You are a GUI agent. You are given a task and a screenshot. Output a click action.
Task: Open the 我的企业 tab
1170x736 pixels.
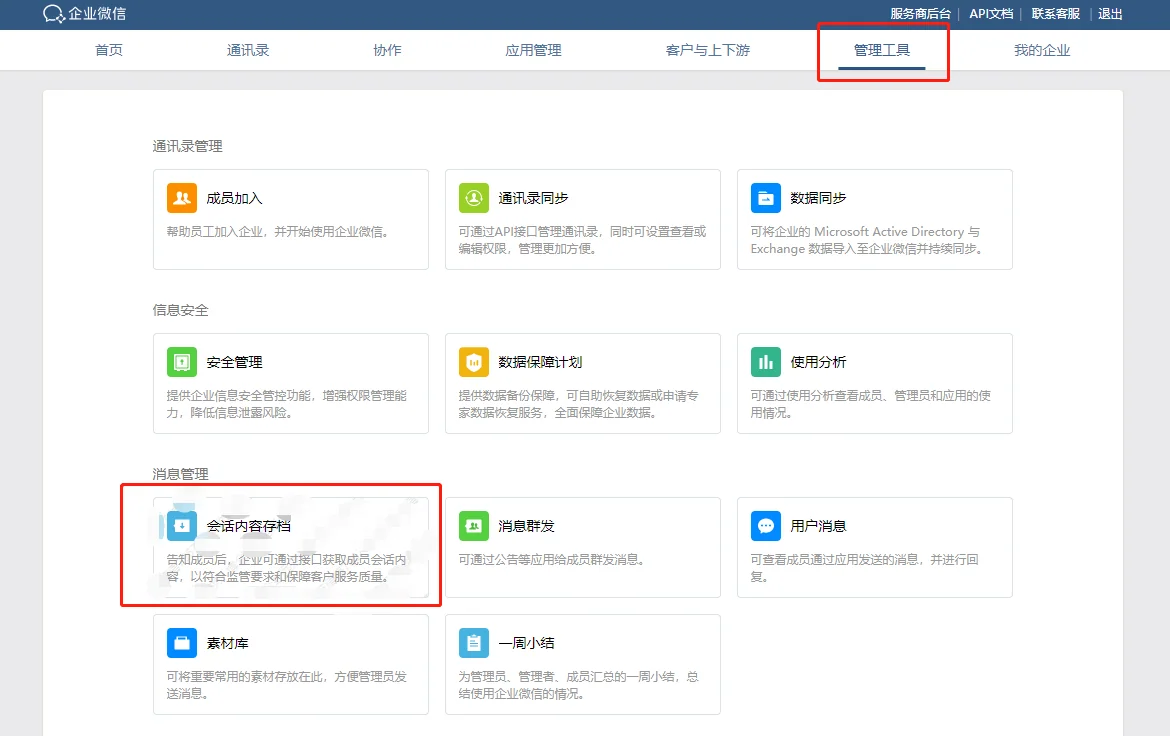pyautogui.click(x=1042, y=50)
